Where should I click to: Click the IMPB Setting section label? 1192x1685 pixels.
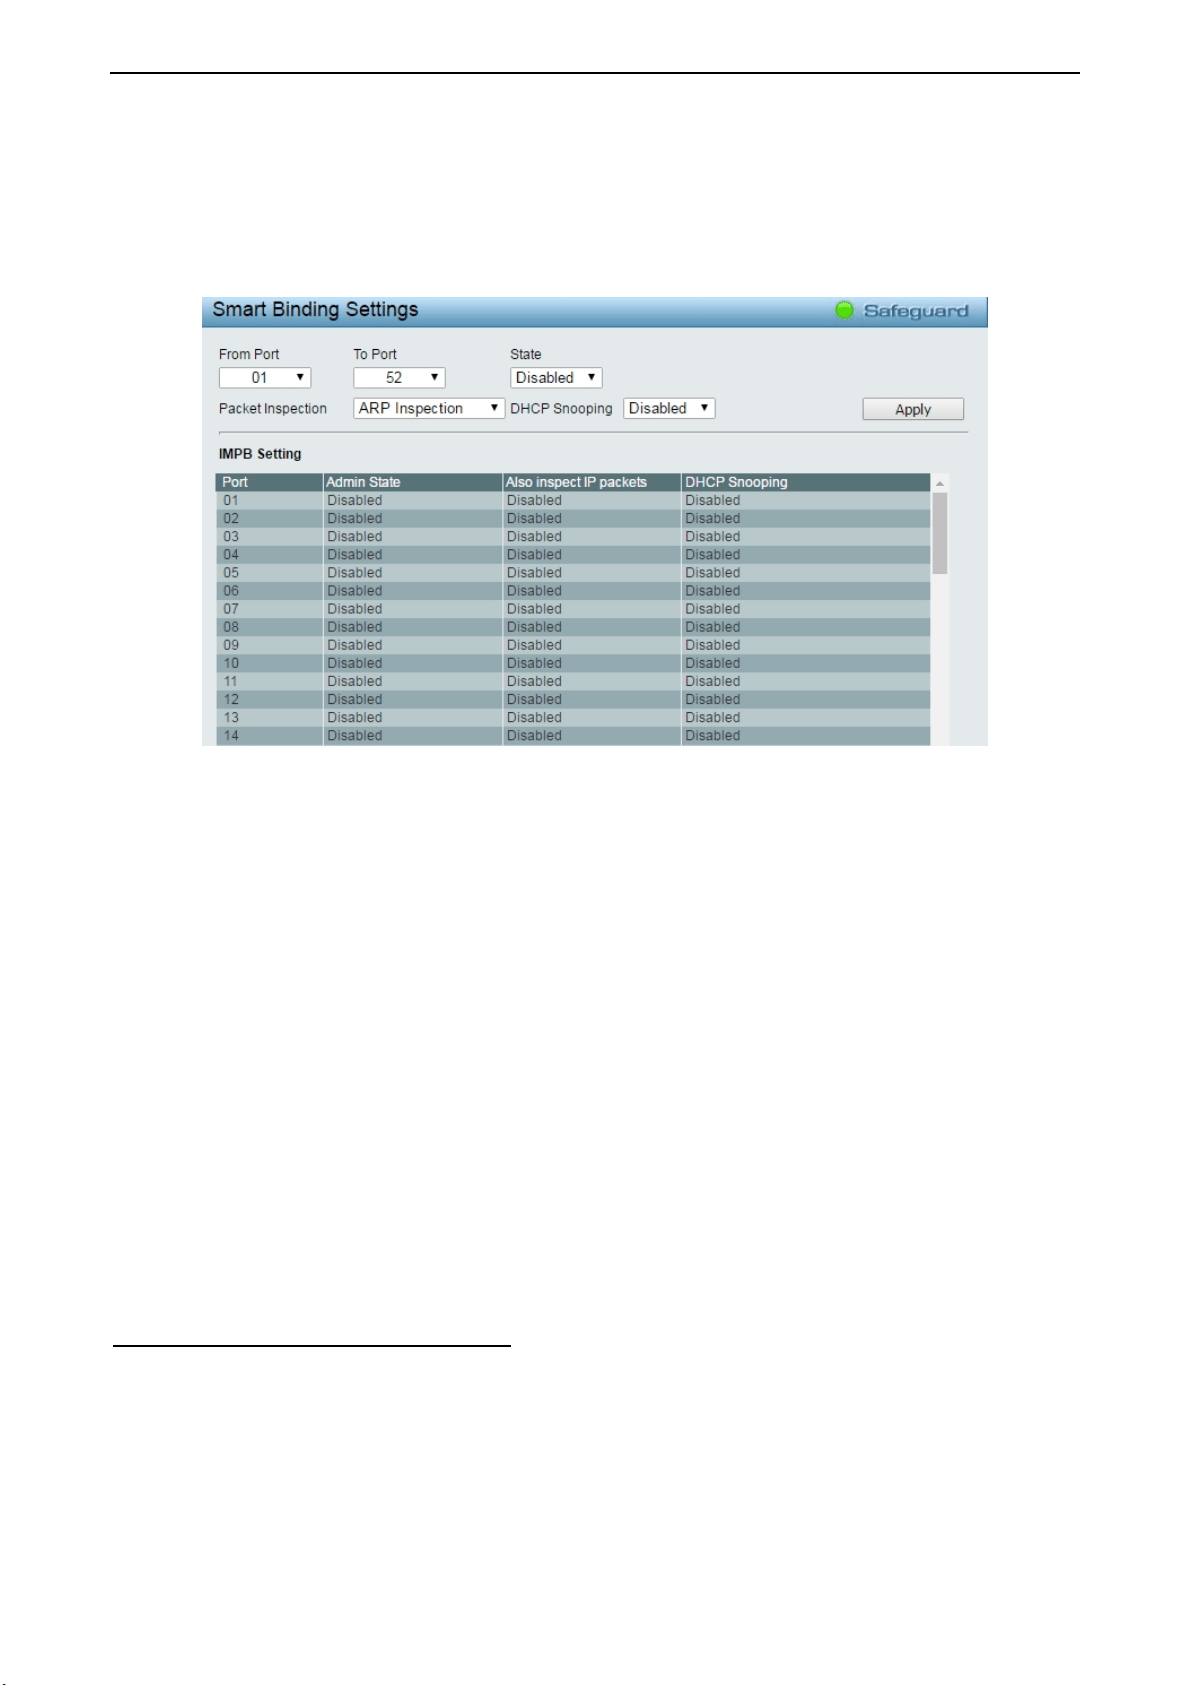(x=260, y=454)
